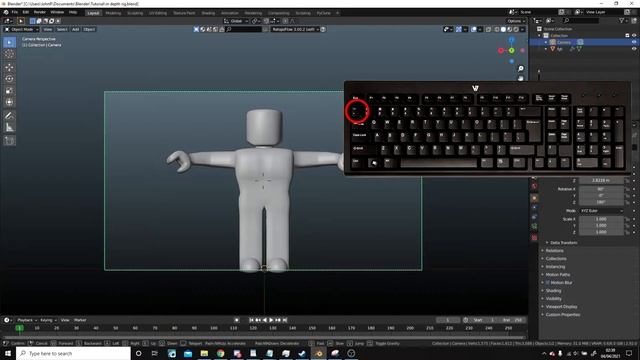Switch to solid viewport shading

coord(503,29)
